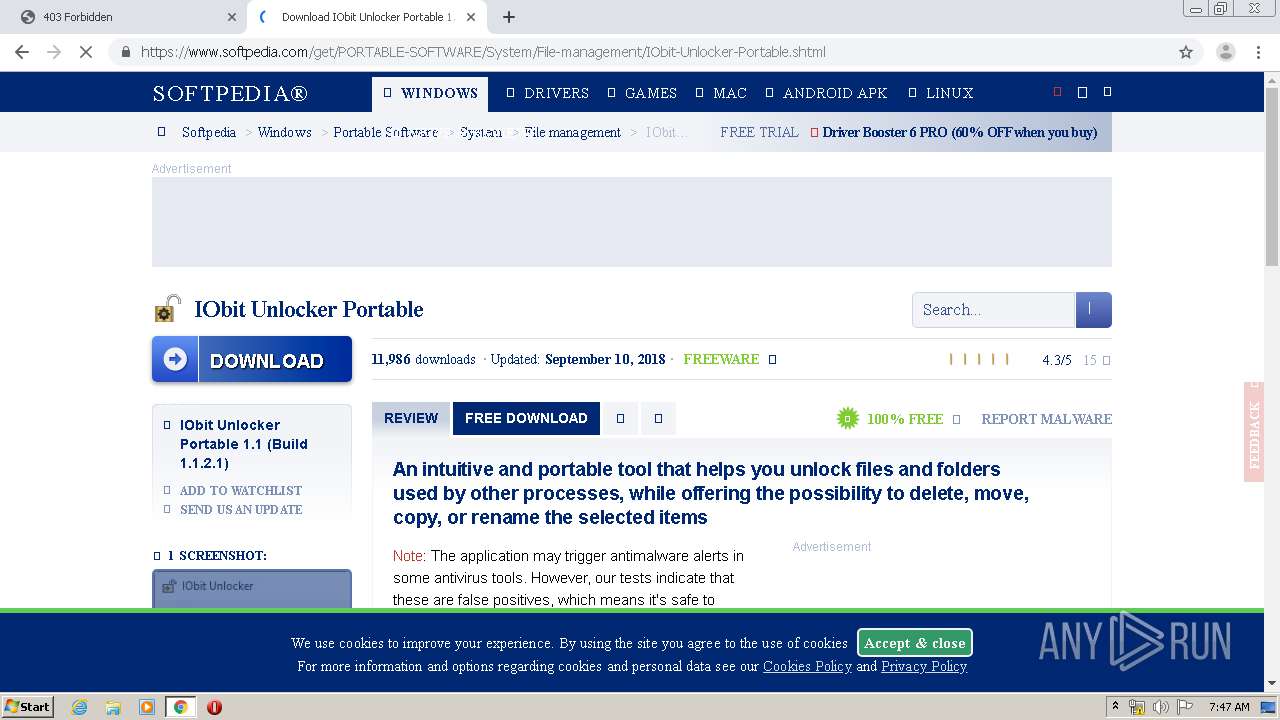
Task: Open the Chrome profile avatar
Action: tap(1225, 52)
